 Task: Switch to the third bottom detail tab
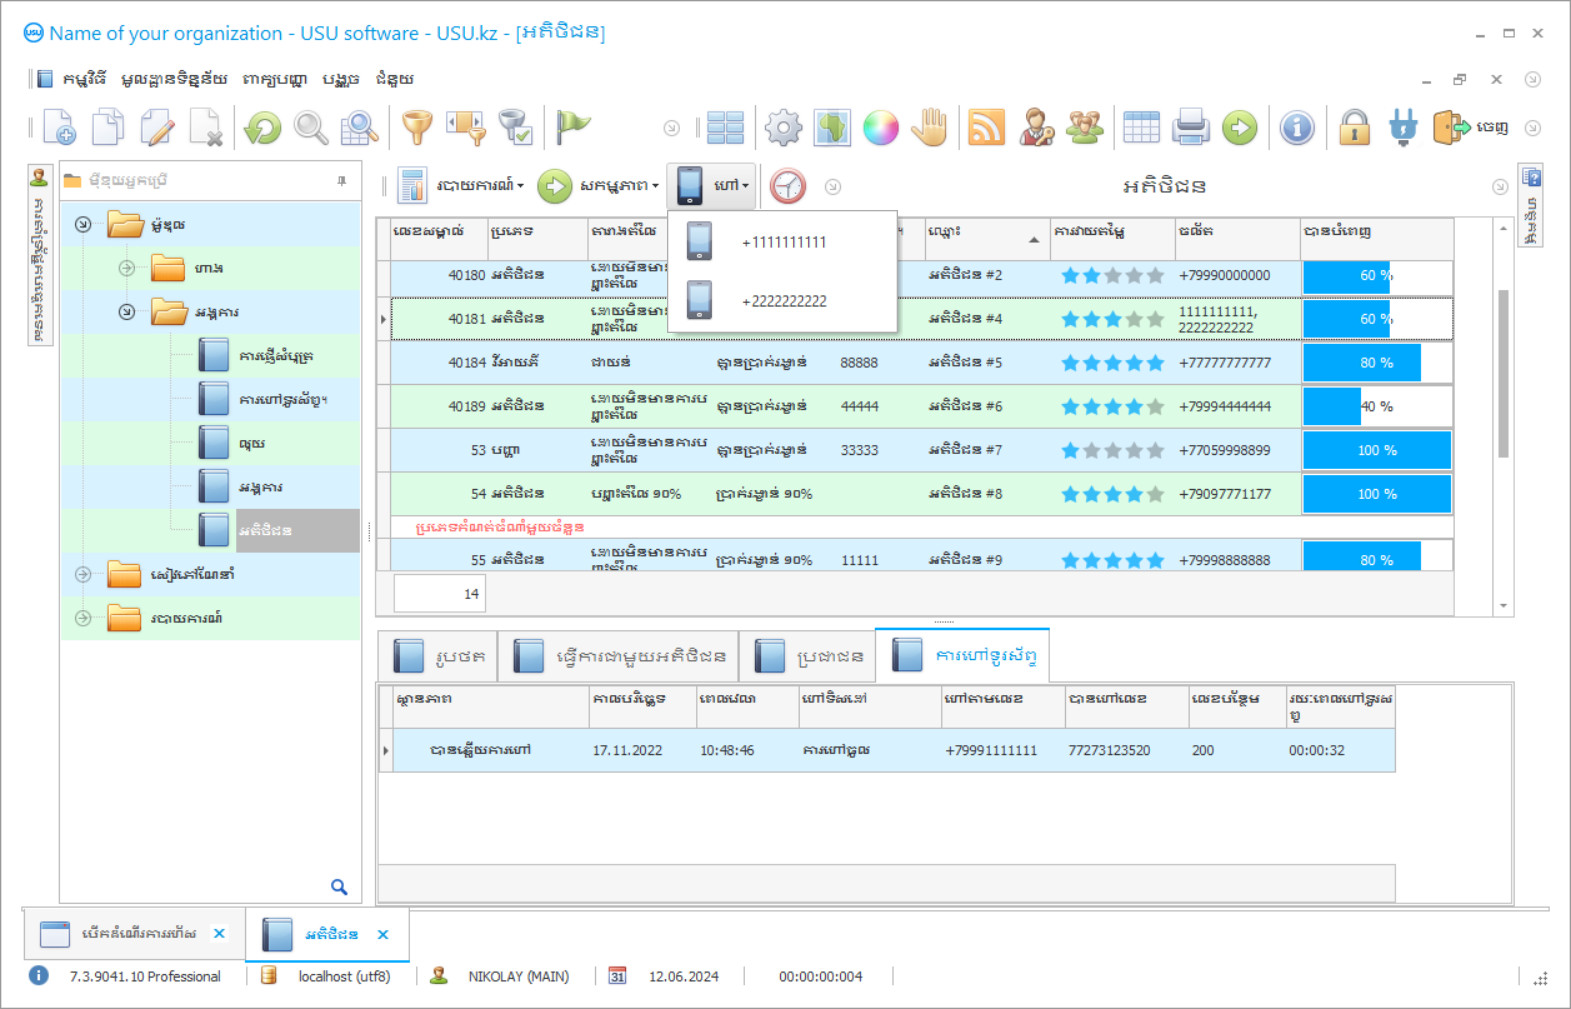[x=808, y=656]
